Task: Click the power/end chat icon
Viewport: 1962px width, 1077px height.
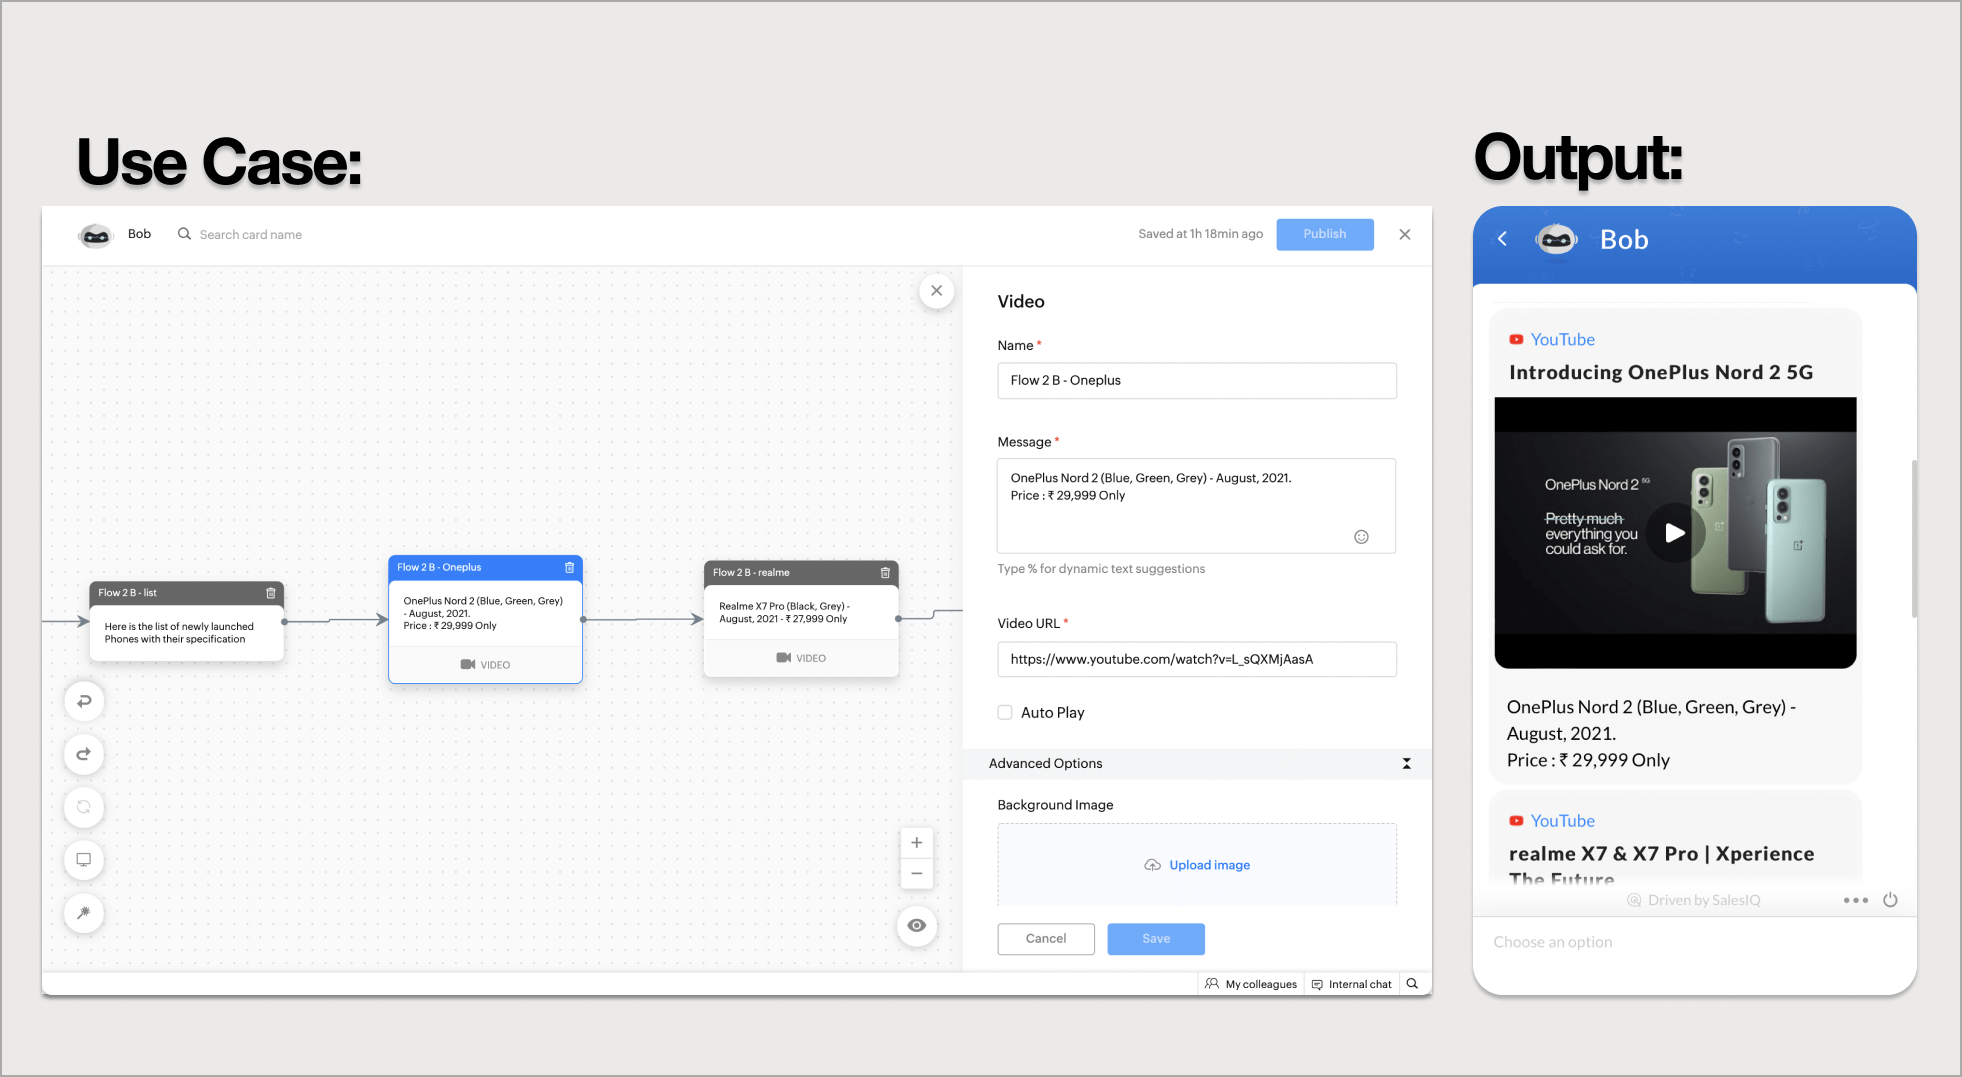Action: click(x=1890, y=900)
